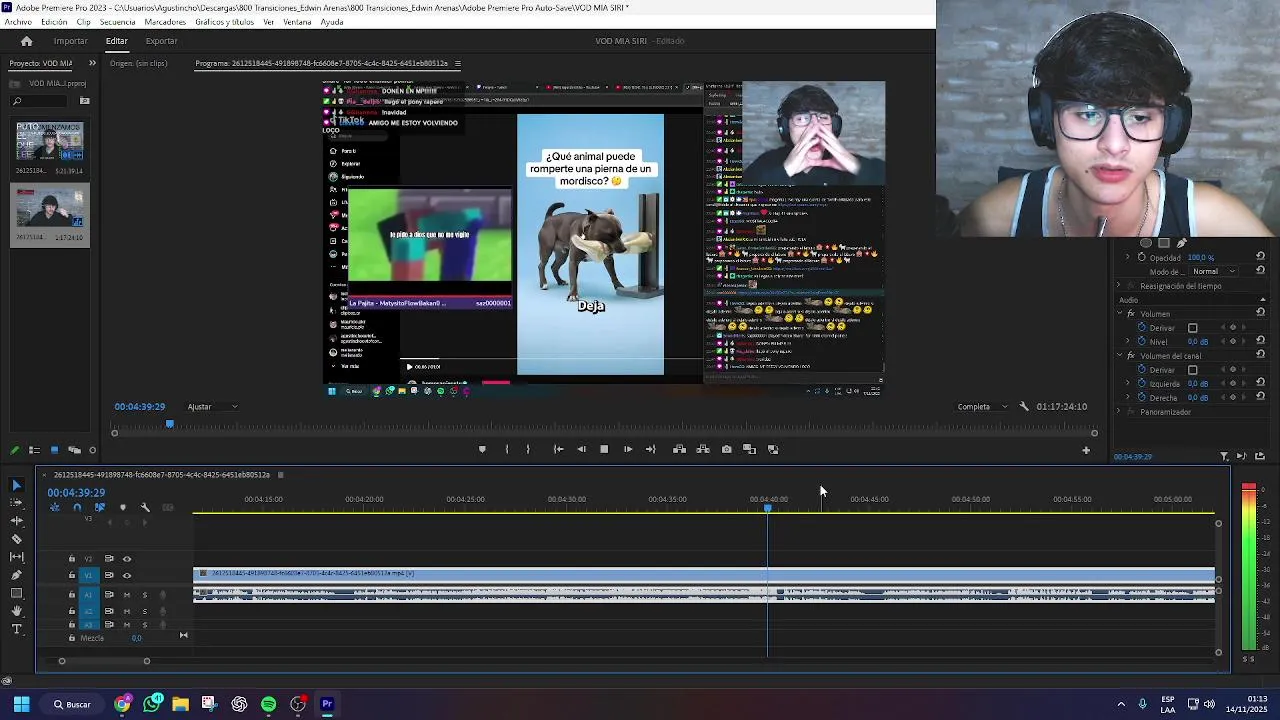Click the Mark Out button in the Program monitor

pos(528,449)
